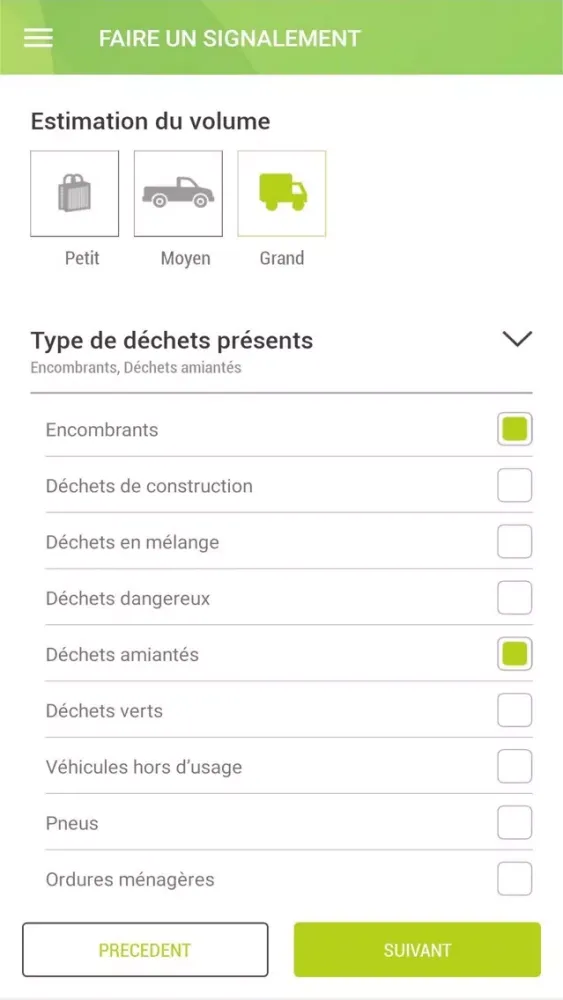
Task: Uncheck the Encombrants checkbox
Action: [x=515, y=429]
